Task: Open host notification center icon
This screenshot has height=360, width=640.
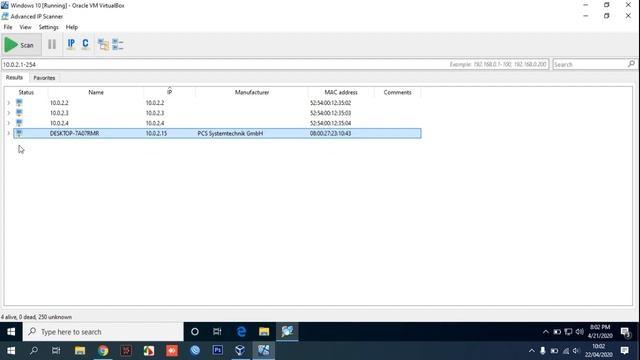Action: click(624, 351)
